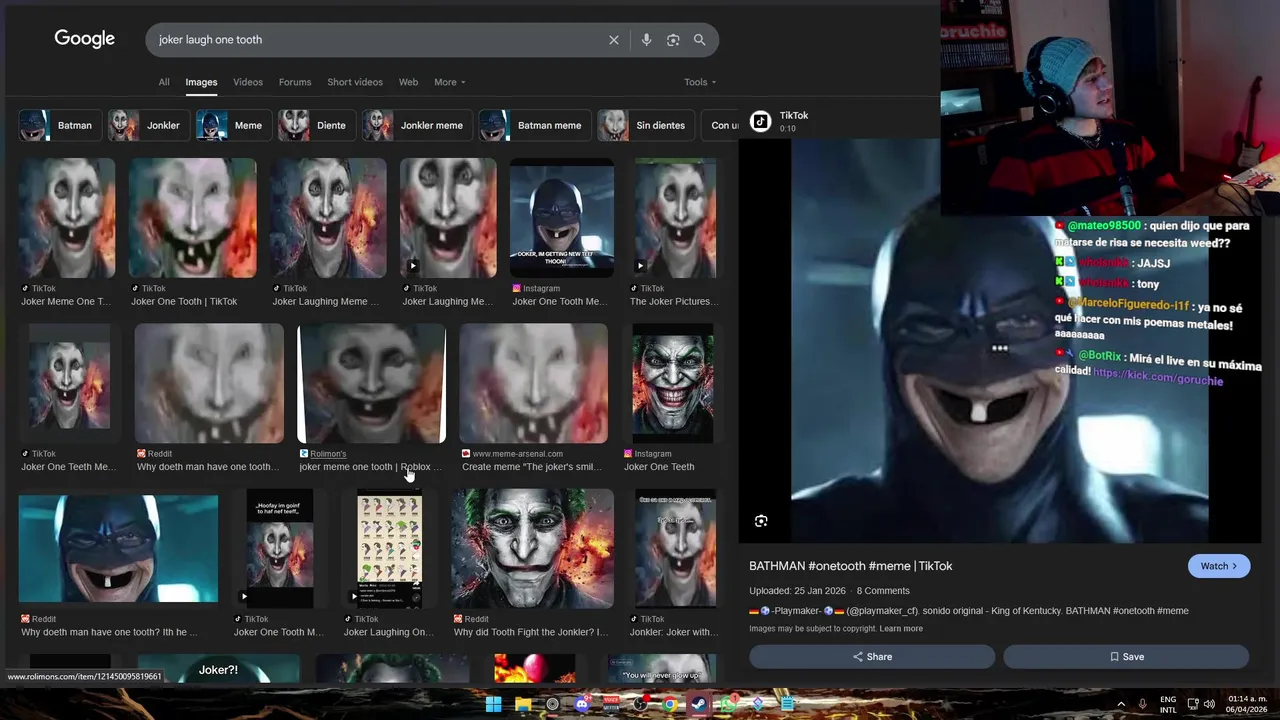Select the Images tab
Screen dimensions: 1280x720
coord(201,82)
